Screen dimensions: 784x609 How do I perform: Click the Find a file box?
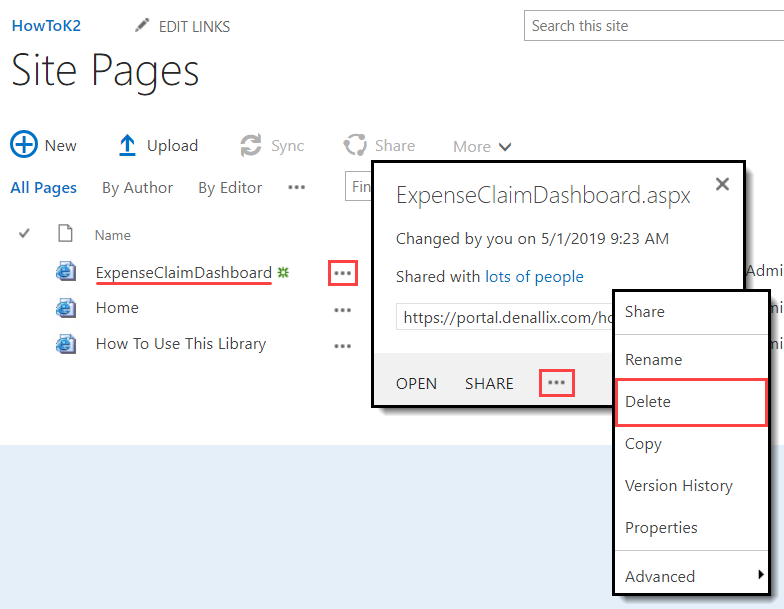click(x=358, y=186)
